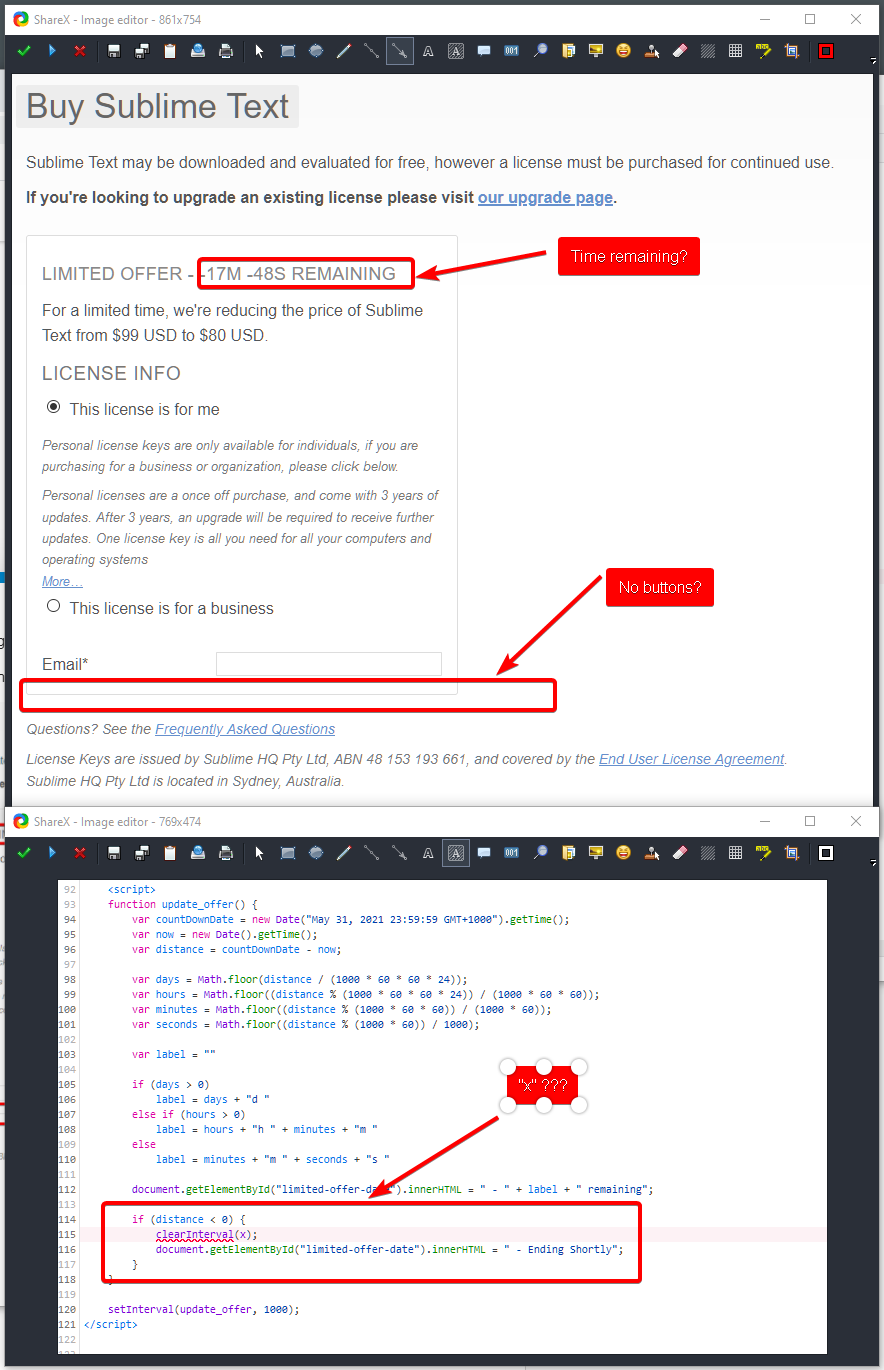
Task: Select the move cursor tool in 861x754 editor
Action: (260, 51)
